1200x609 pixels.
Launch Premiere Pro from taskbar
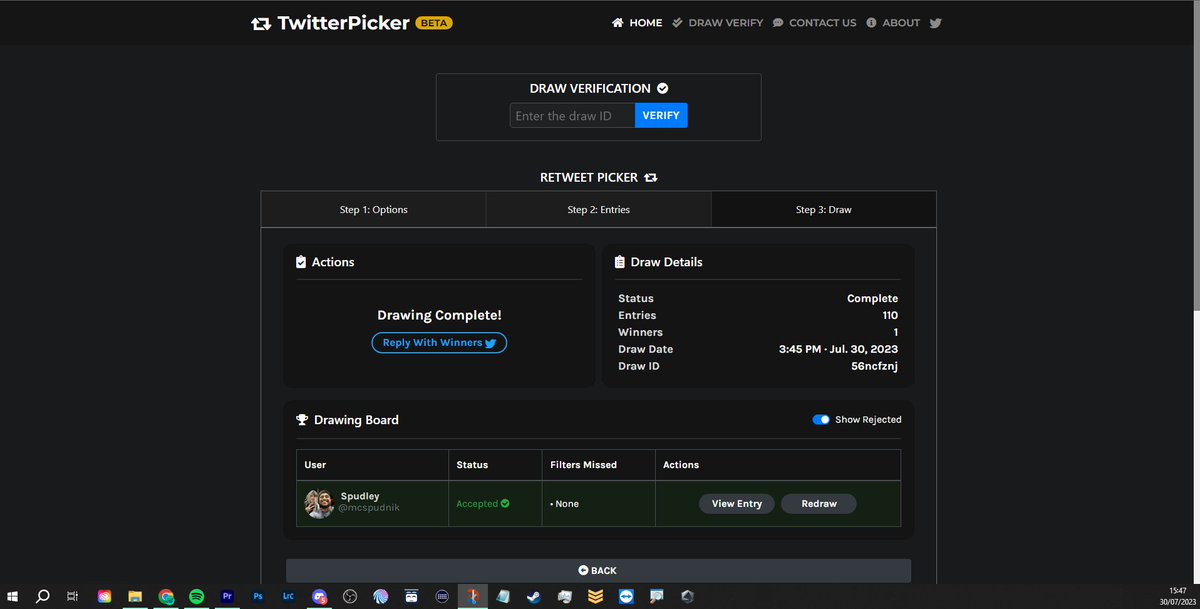(x=227, y=597)
